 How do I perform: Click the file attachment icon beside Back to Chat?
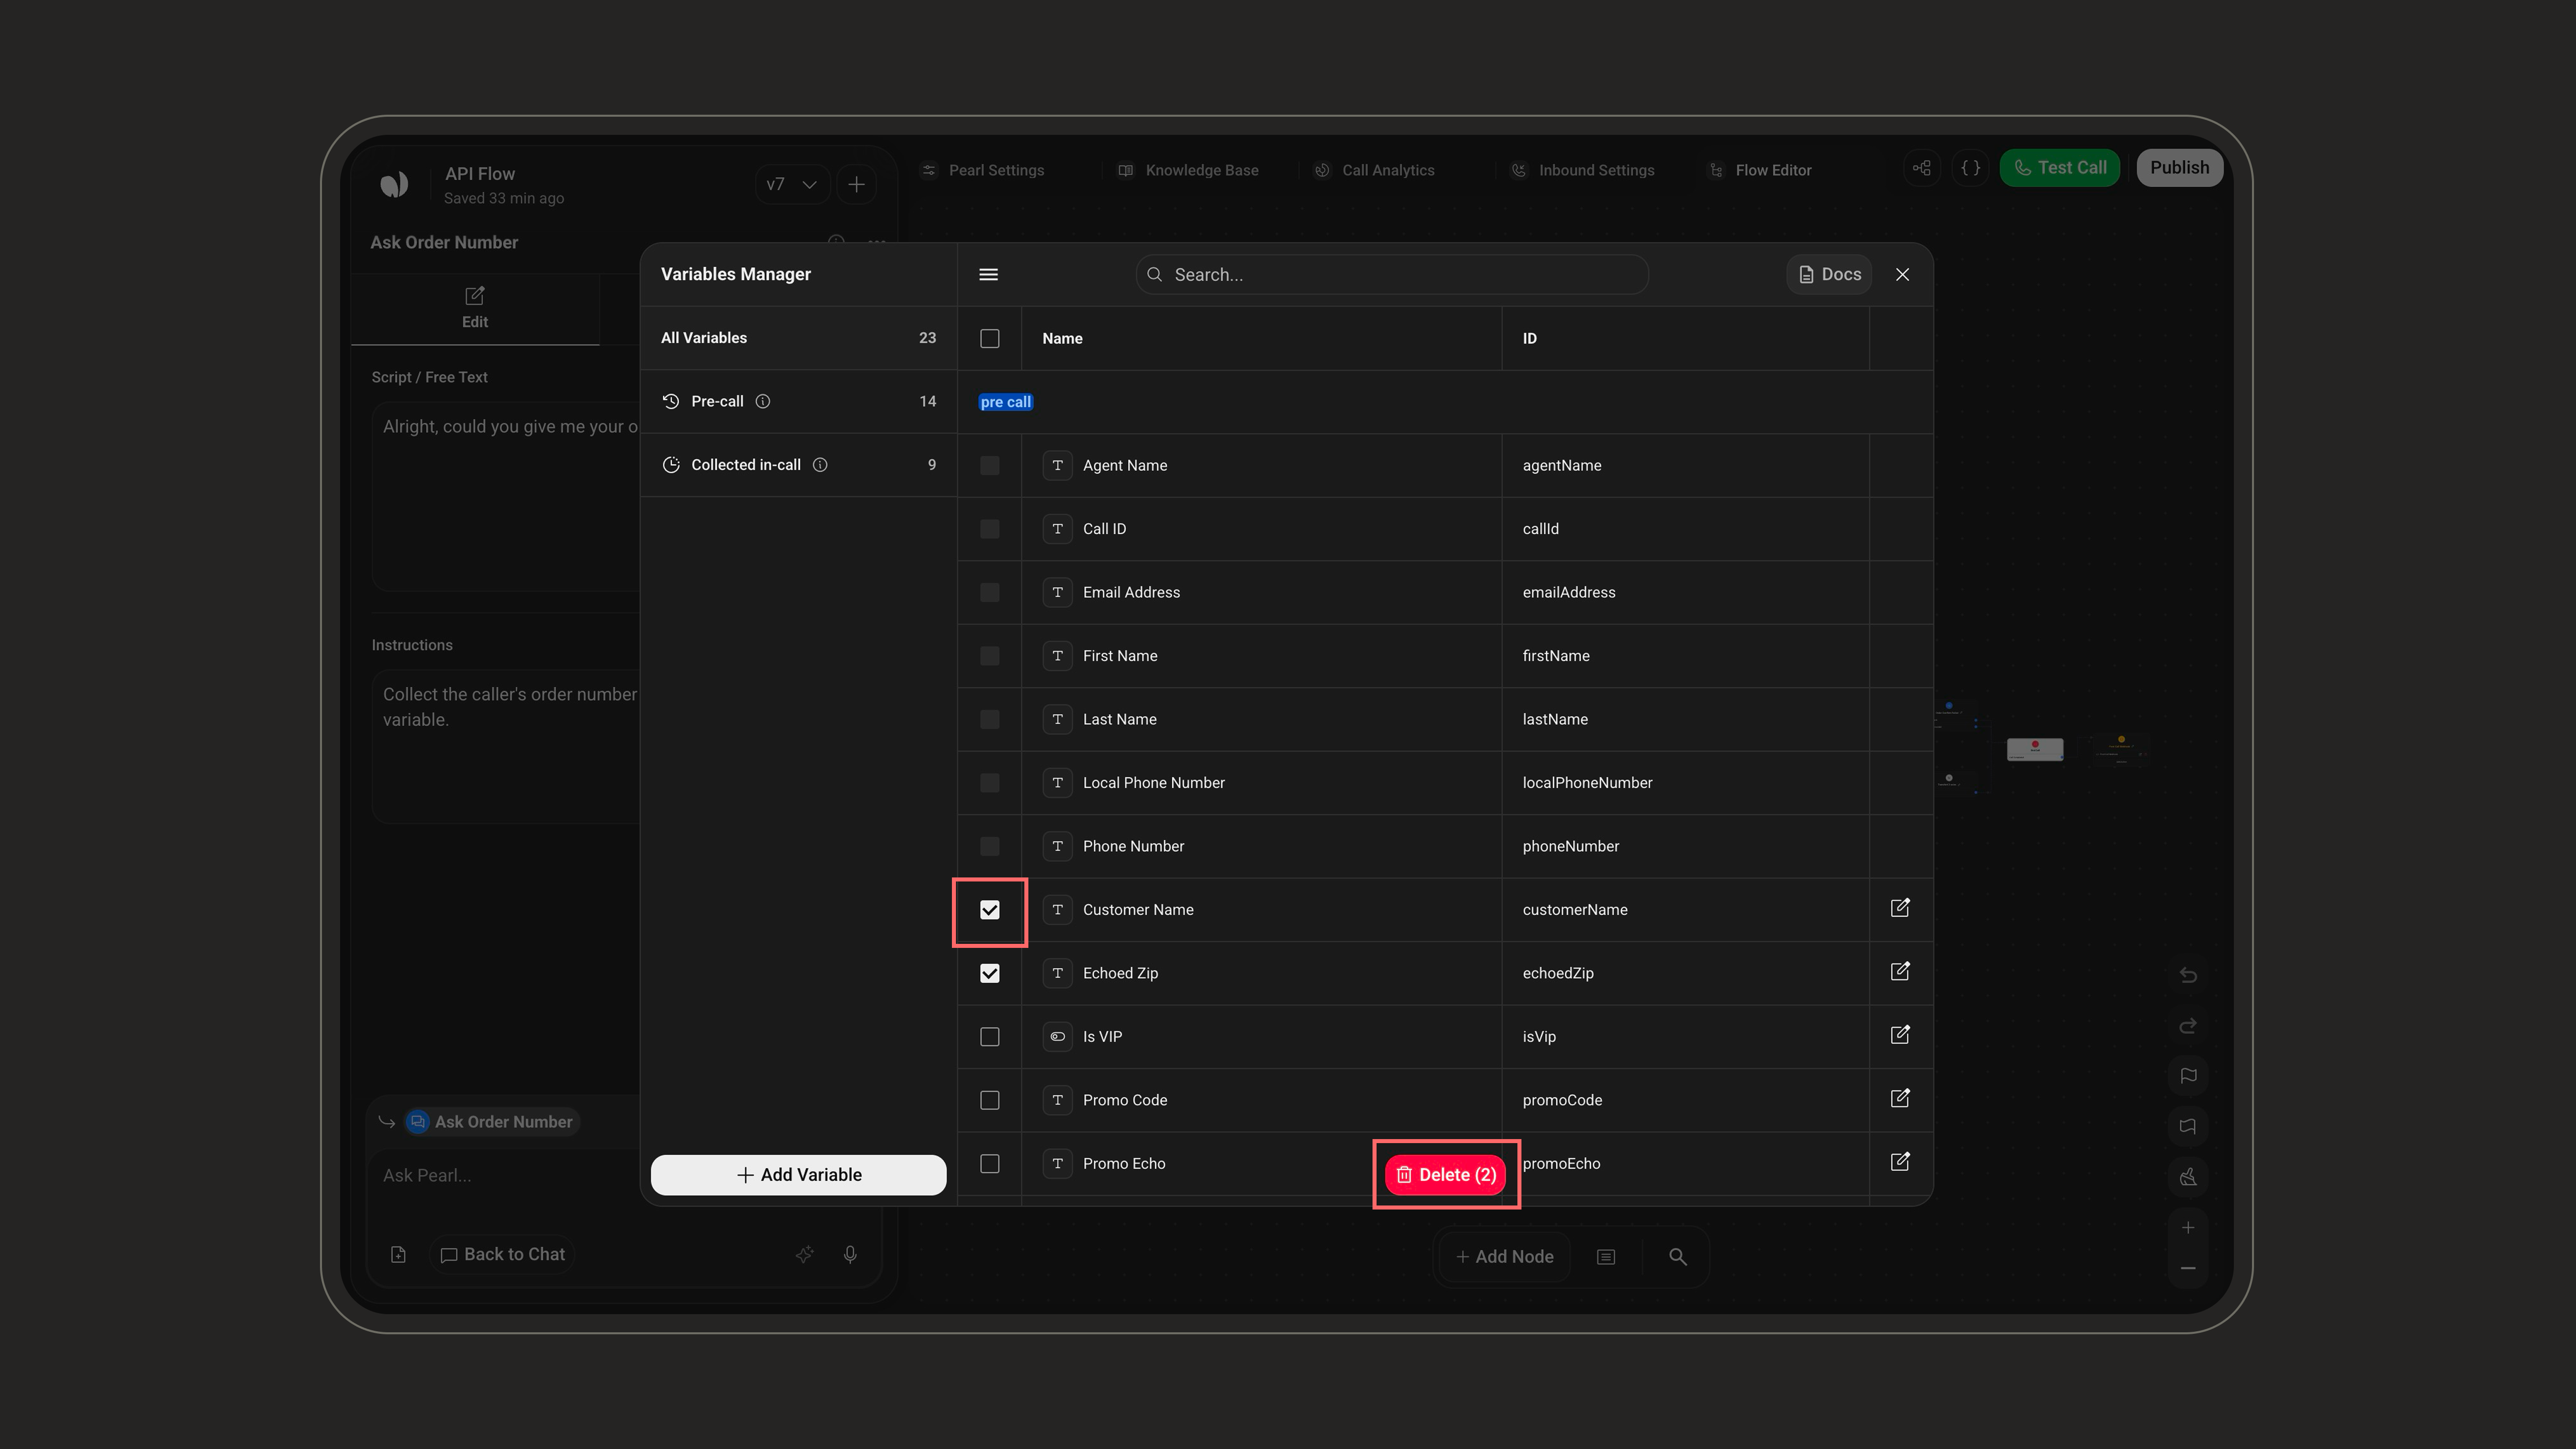398,1255
